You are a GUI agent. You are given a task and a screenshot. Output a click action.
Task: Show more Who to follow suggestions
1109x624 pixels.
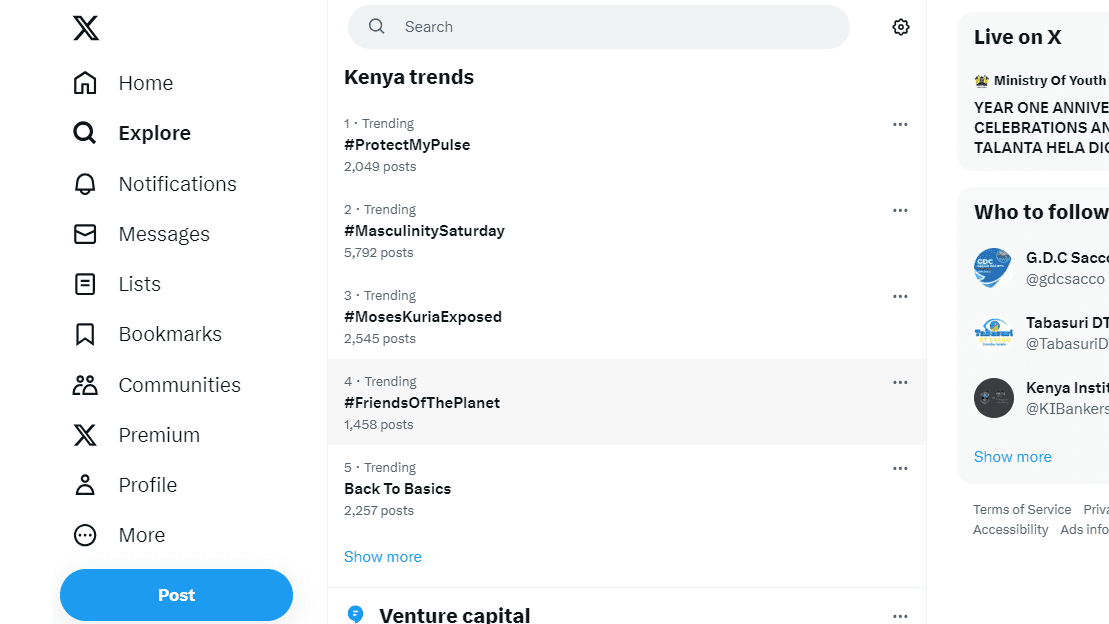(x=1012, y=457)
